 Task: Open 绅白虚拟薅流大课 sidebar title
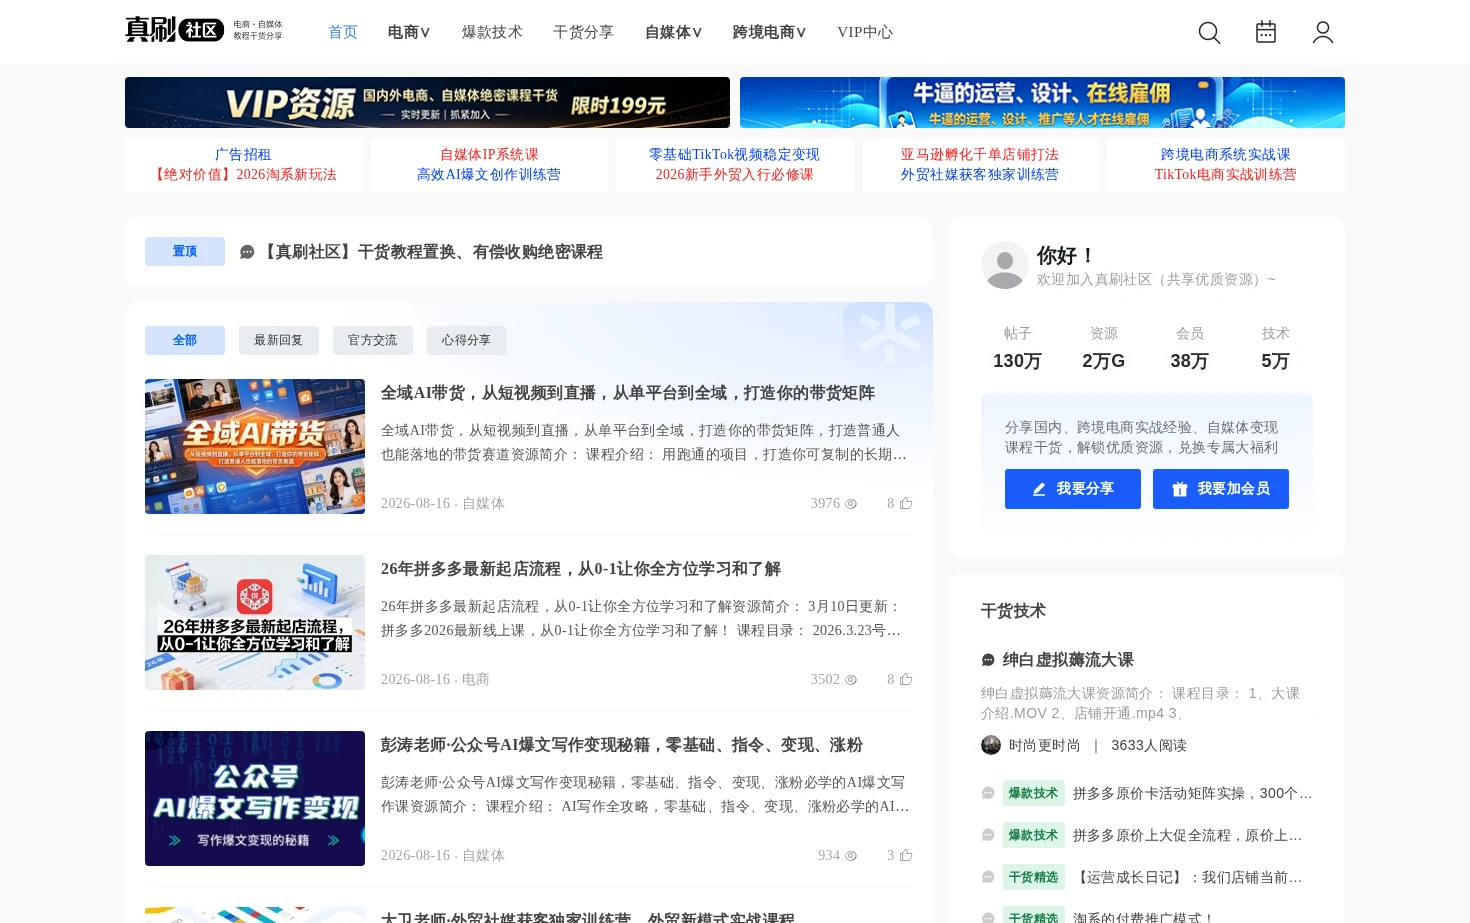tap(1068, 660)
